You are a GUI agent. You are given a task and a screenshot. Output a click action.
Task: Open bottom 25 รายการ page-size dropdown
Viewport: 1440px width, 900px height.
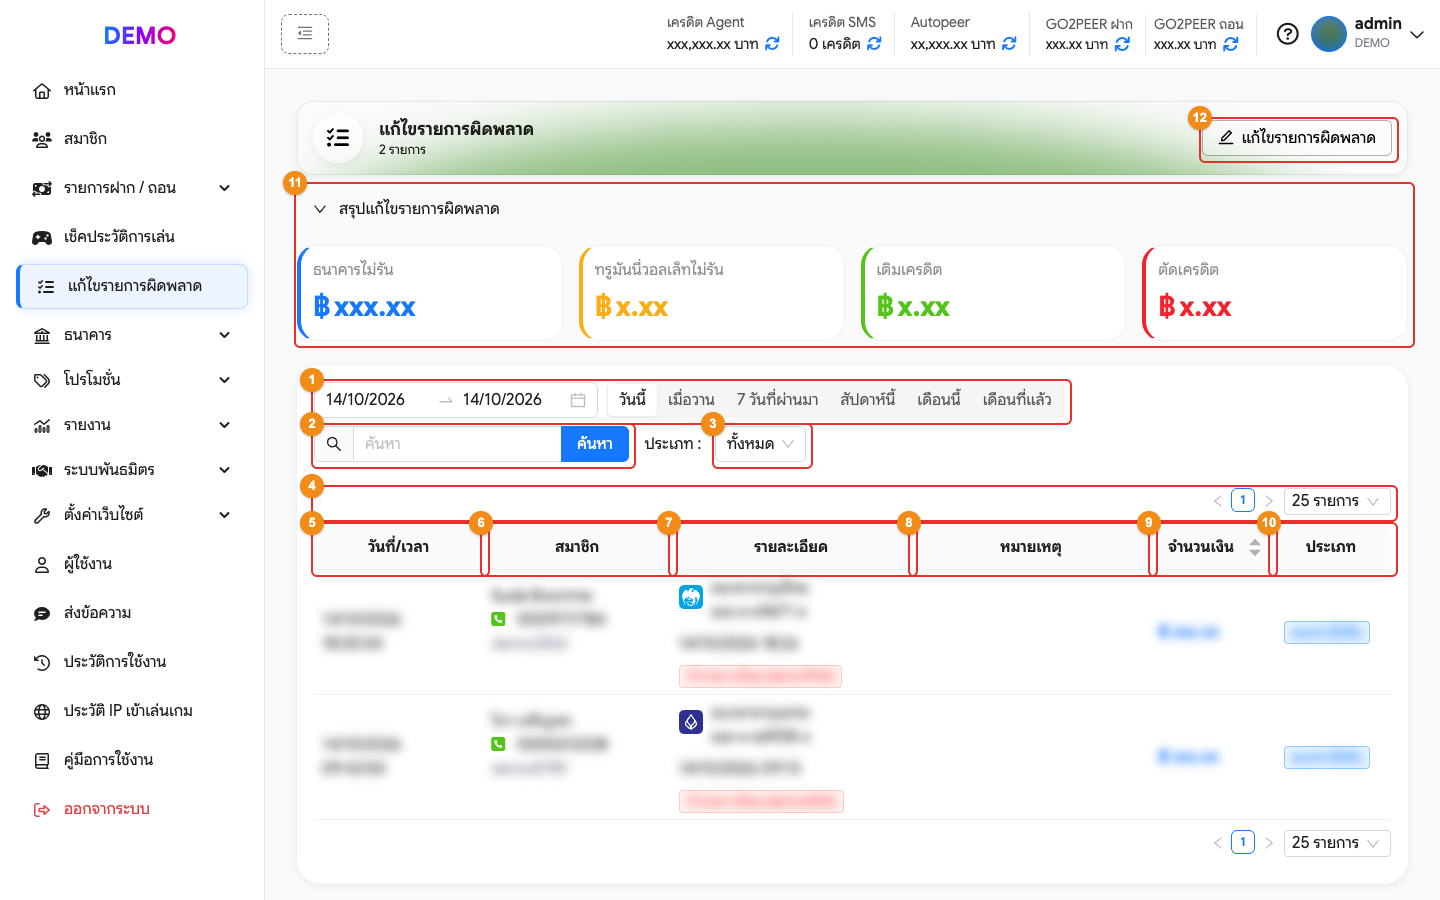coord(1337,843)
